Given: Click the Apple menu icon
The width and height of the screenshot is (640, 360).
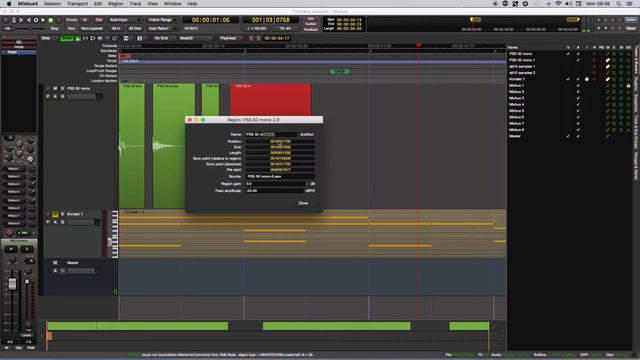Looking at the screenshot, I should [x=9, y=4].
